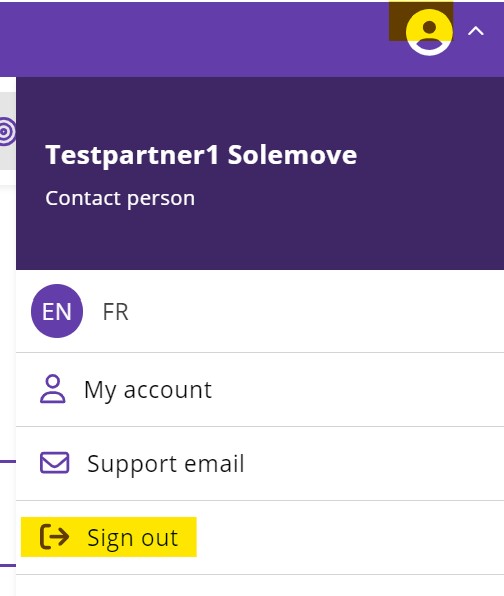Open the Support email menu entry
504x596 pixels.
click(x=260, y=463)
